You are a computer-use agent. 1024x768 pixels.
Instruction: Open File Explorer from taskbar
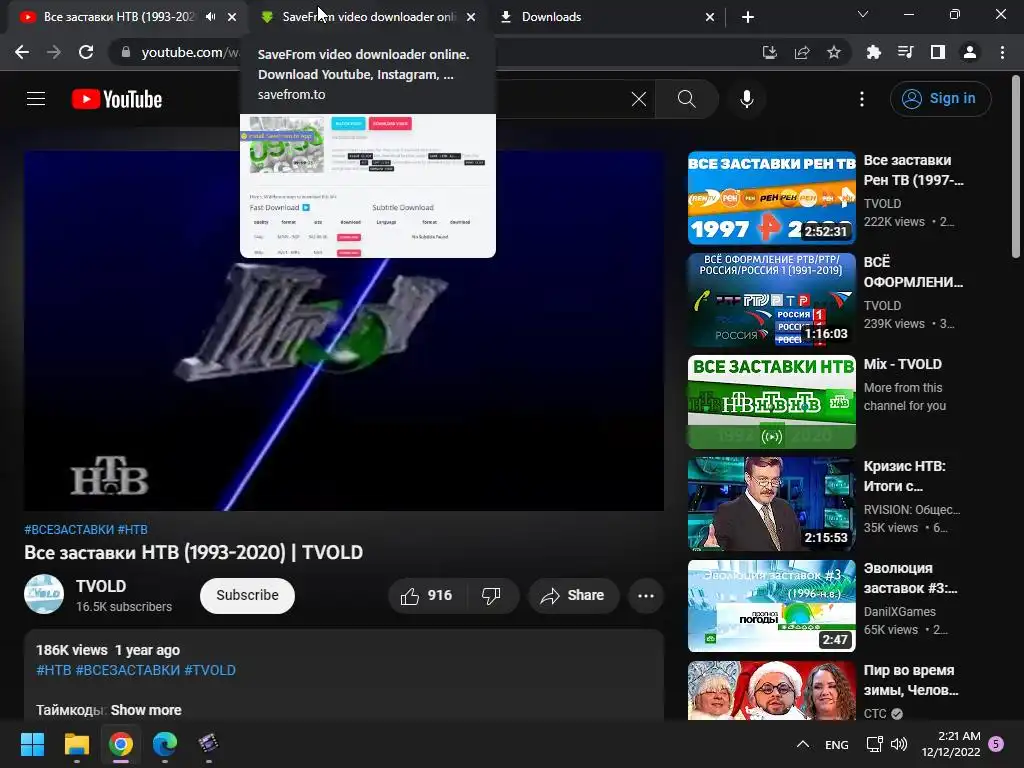point(76,744)
